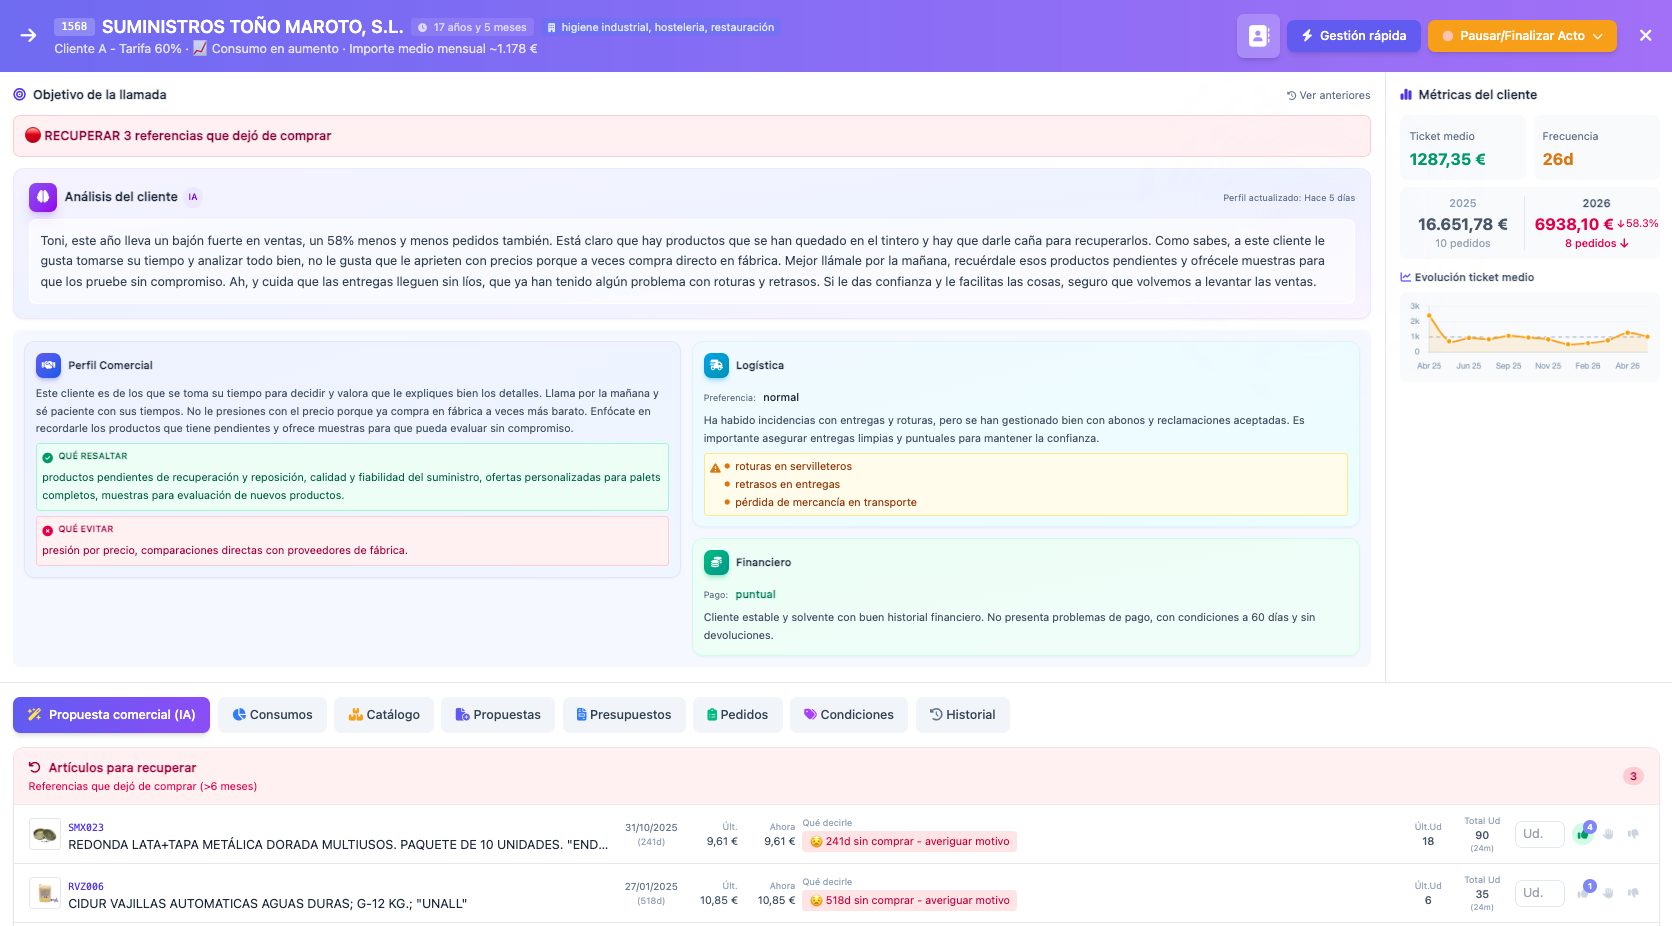Click the RVZ006 product thumbnail
Screen dimensions: 1672x926
click(x=44, y=893)
